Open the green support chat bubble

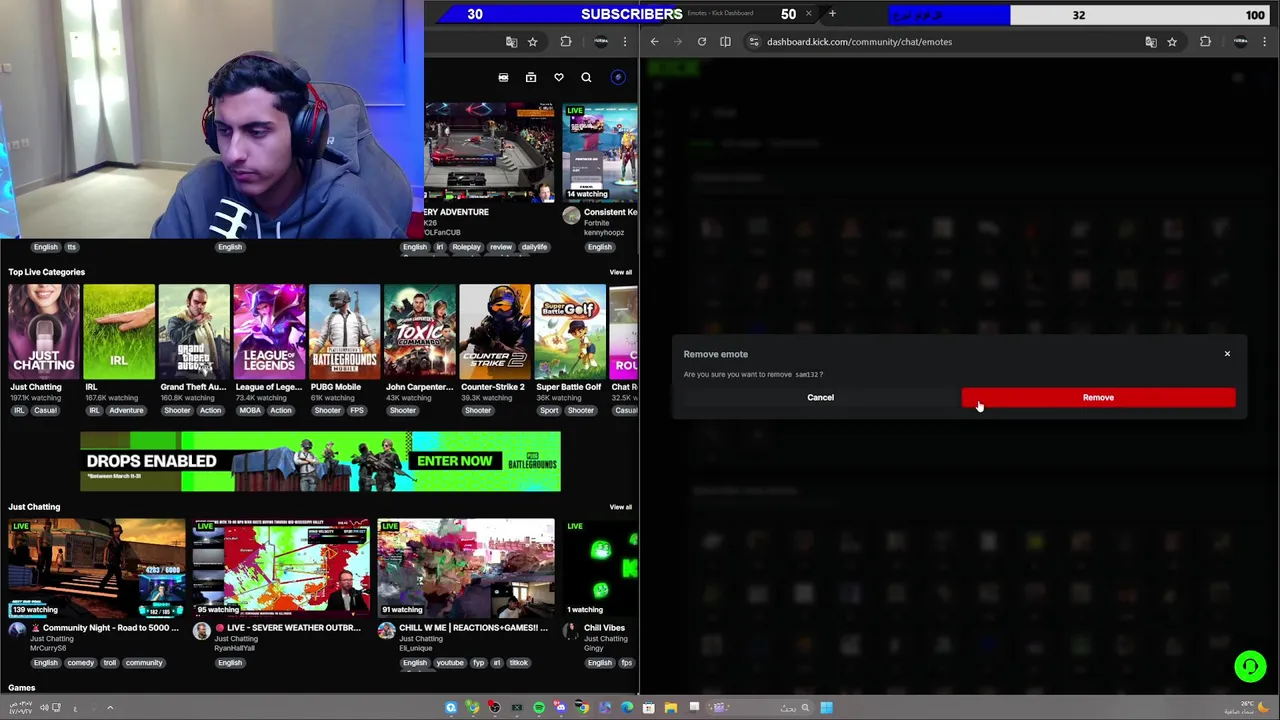click(1250, 666)
